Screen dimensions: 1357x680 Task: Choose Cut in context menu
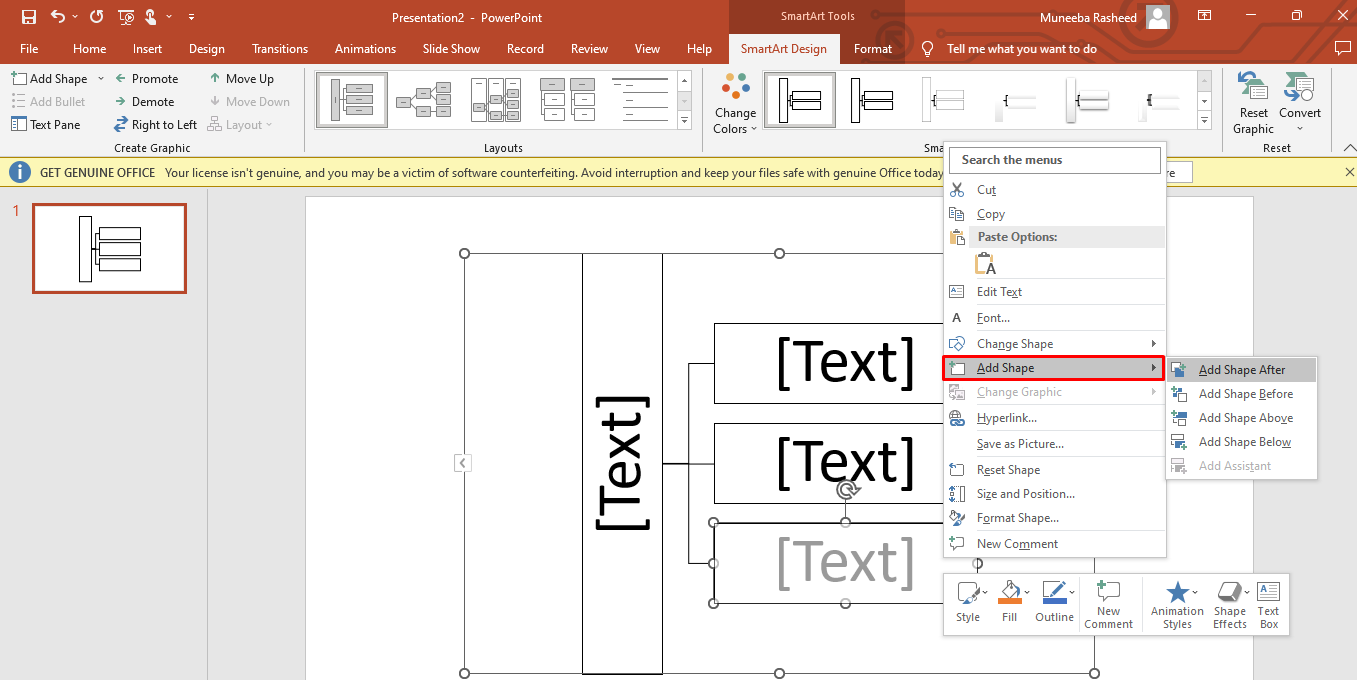1055,189
